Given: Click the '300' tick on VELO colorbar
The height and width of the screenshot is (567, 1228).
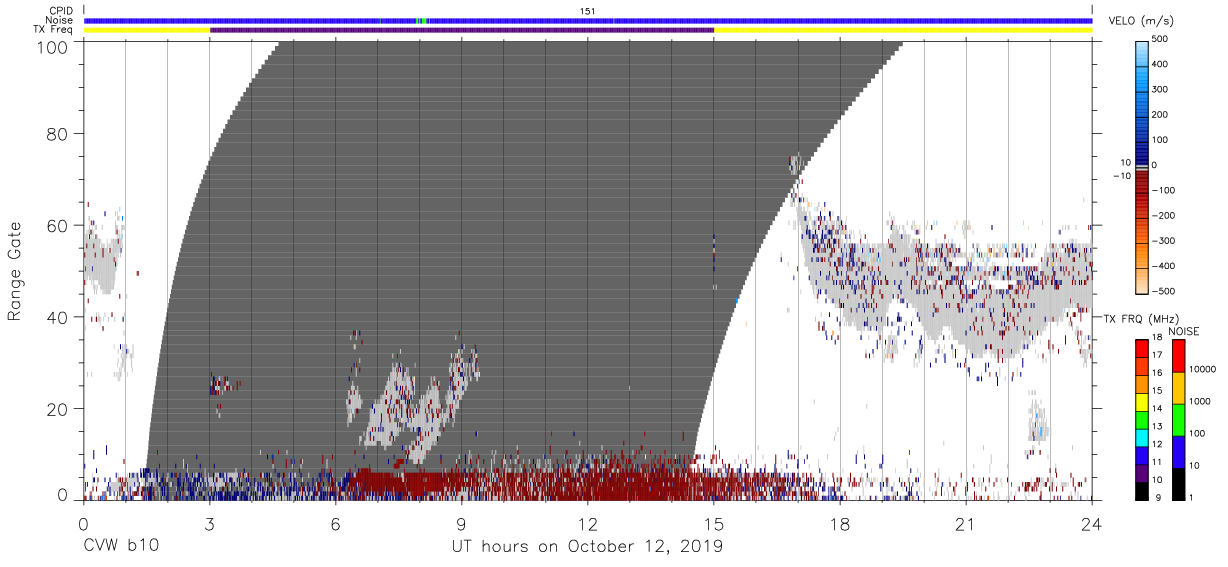Looking at the screenshot, I should point(1159,90).
